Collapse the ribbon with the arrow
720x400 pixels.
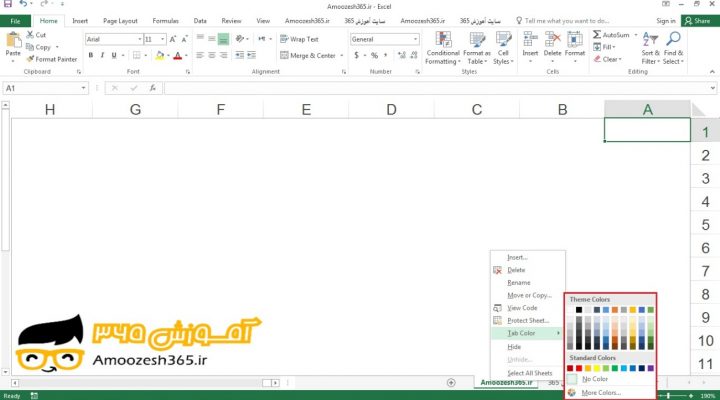coord(712,72)
